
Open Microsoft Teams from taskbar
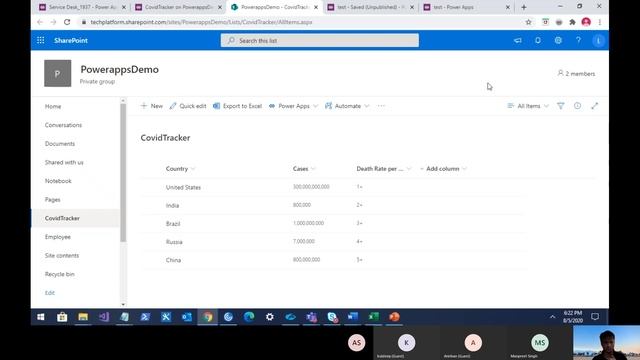[311, 317]
